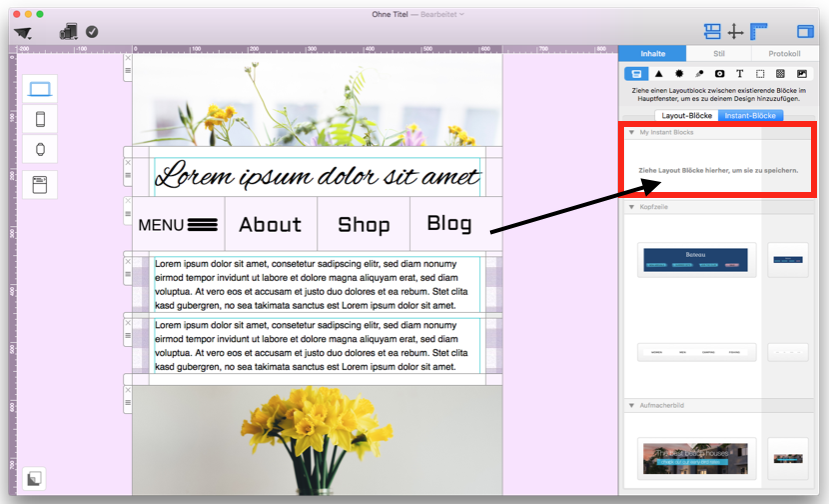The height and width of the screenshot is (504, 829).
Task: Select the texture pattern content icon
Action: 780,74
